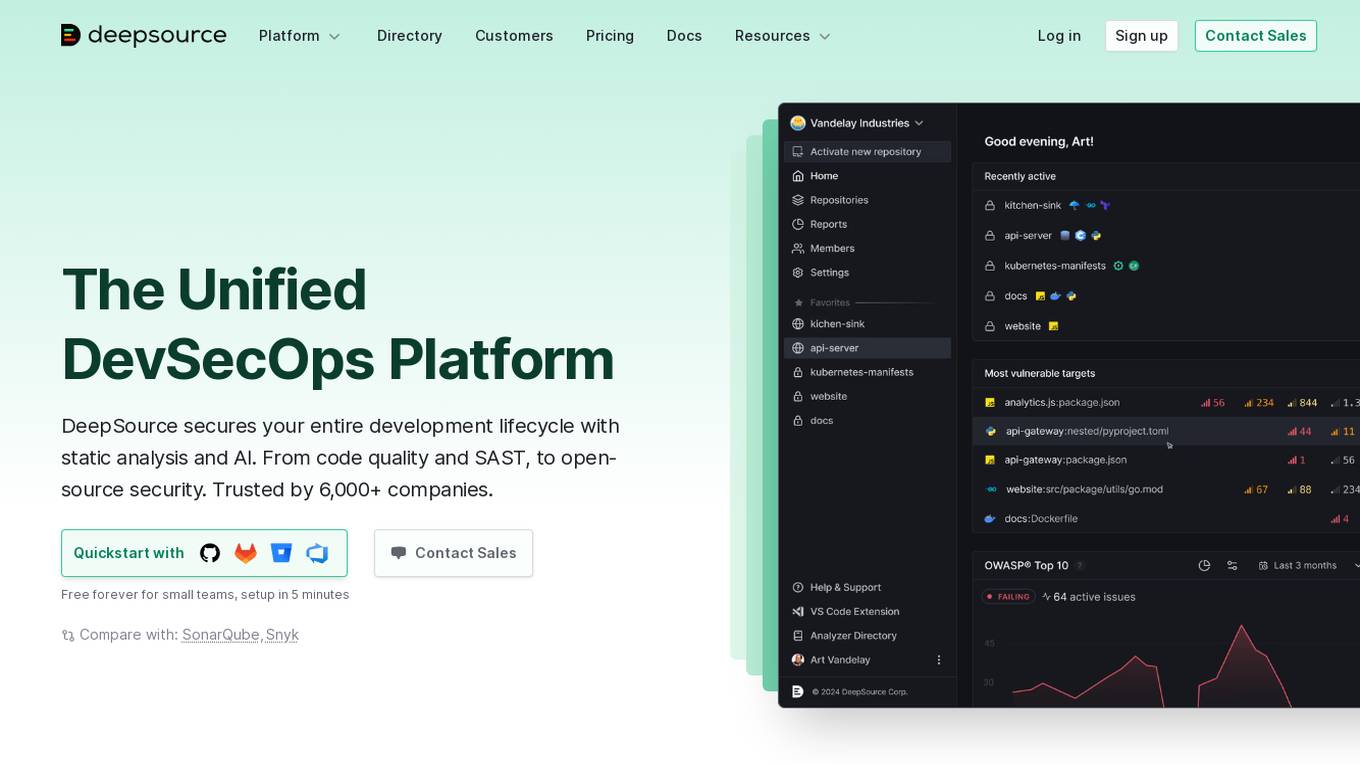Open the SonarQube comparison link
This screenshot has width=1360, height=764.
coord(220,635)
